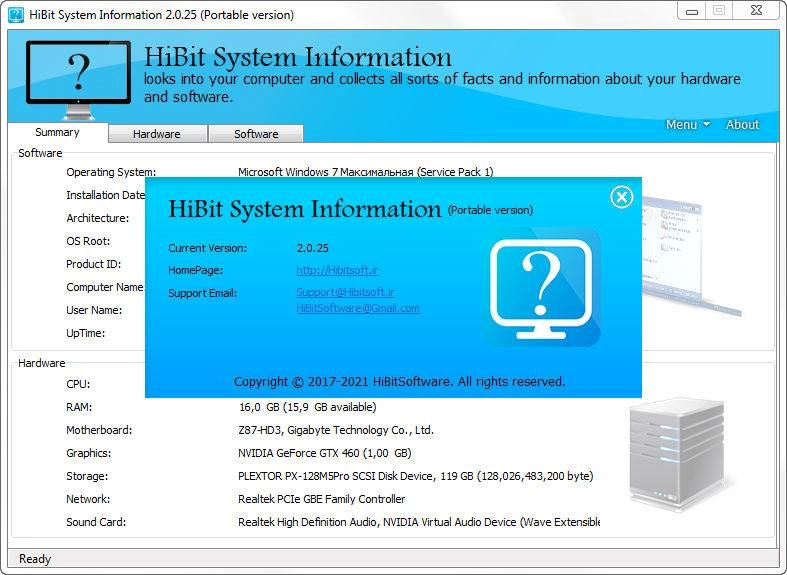
Task: Click the Ready status bar text
Action: [35, 559]
